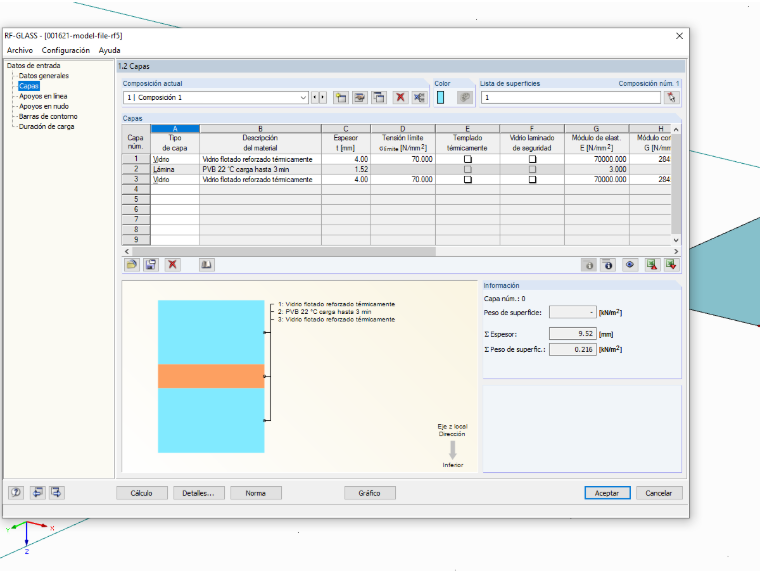Click the help question mark icon
This screenshot has height=572, width=760.
pyautogui.click(x=16, y=493)
